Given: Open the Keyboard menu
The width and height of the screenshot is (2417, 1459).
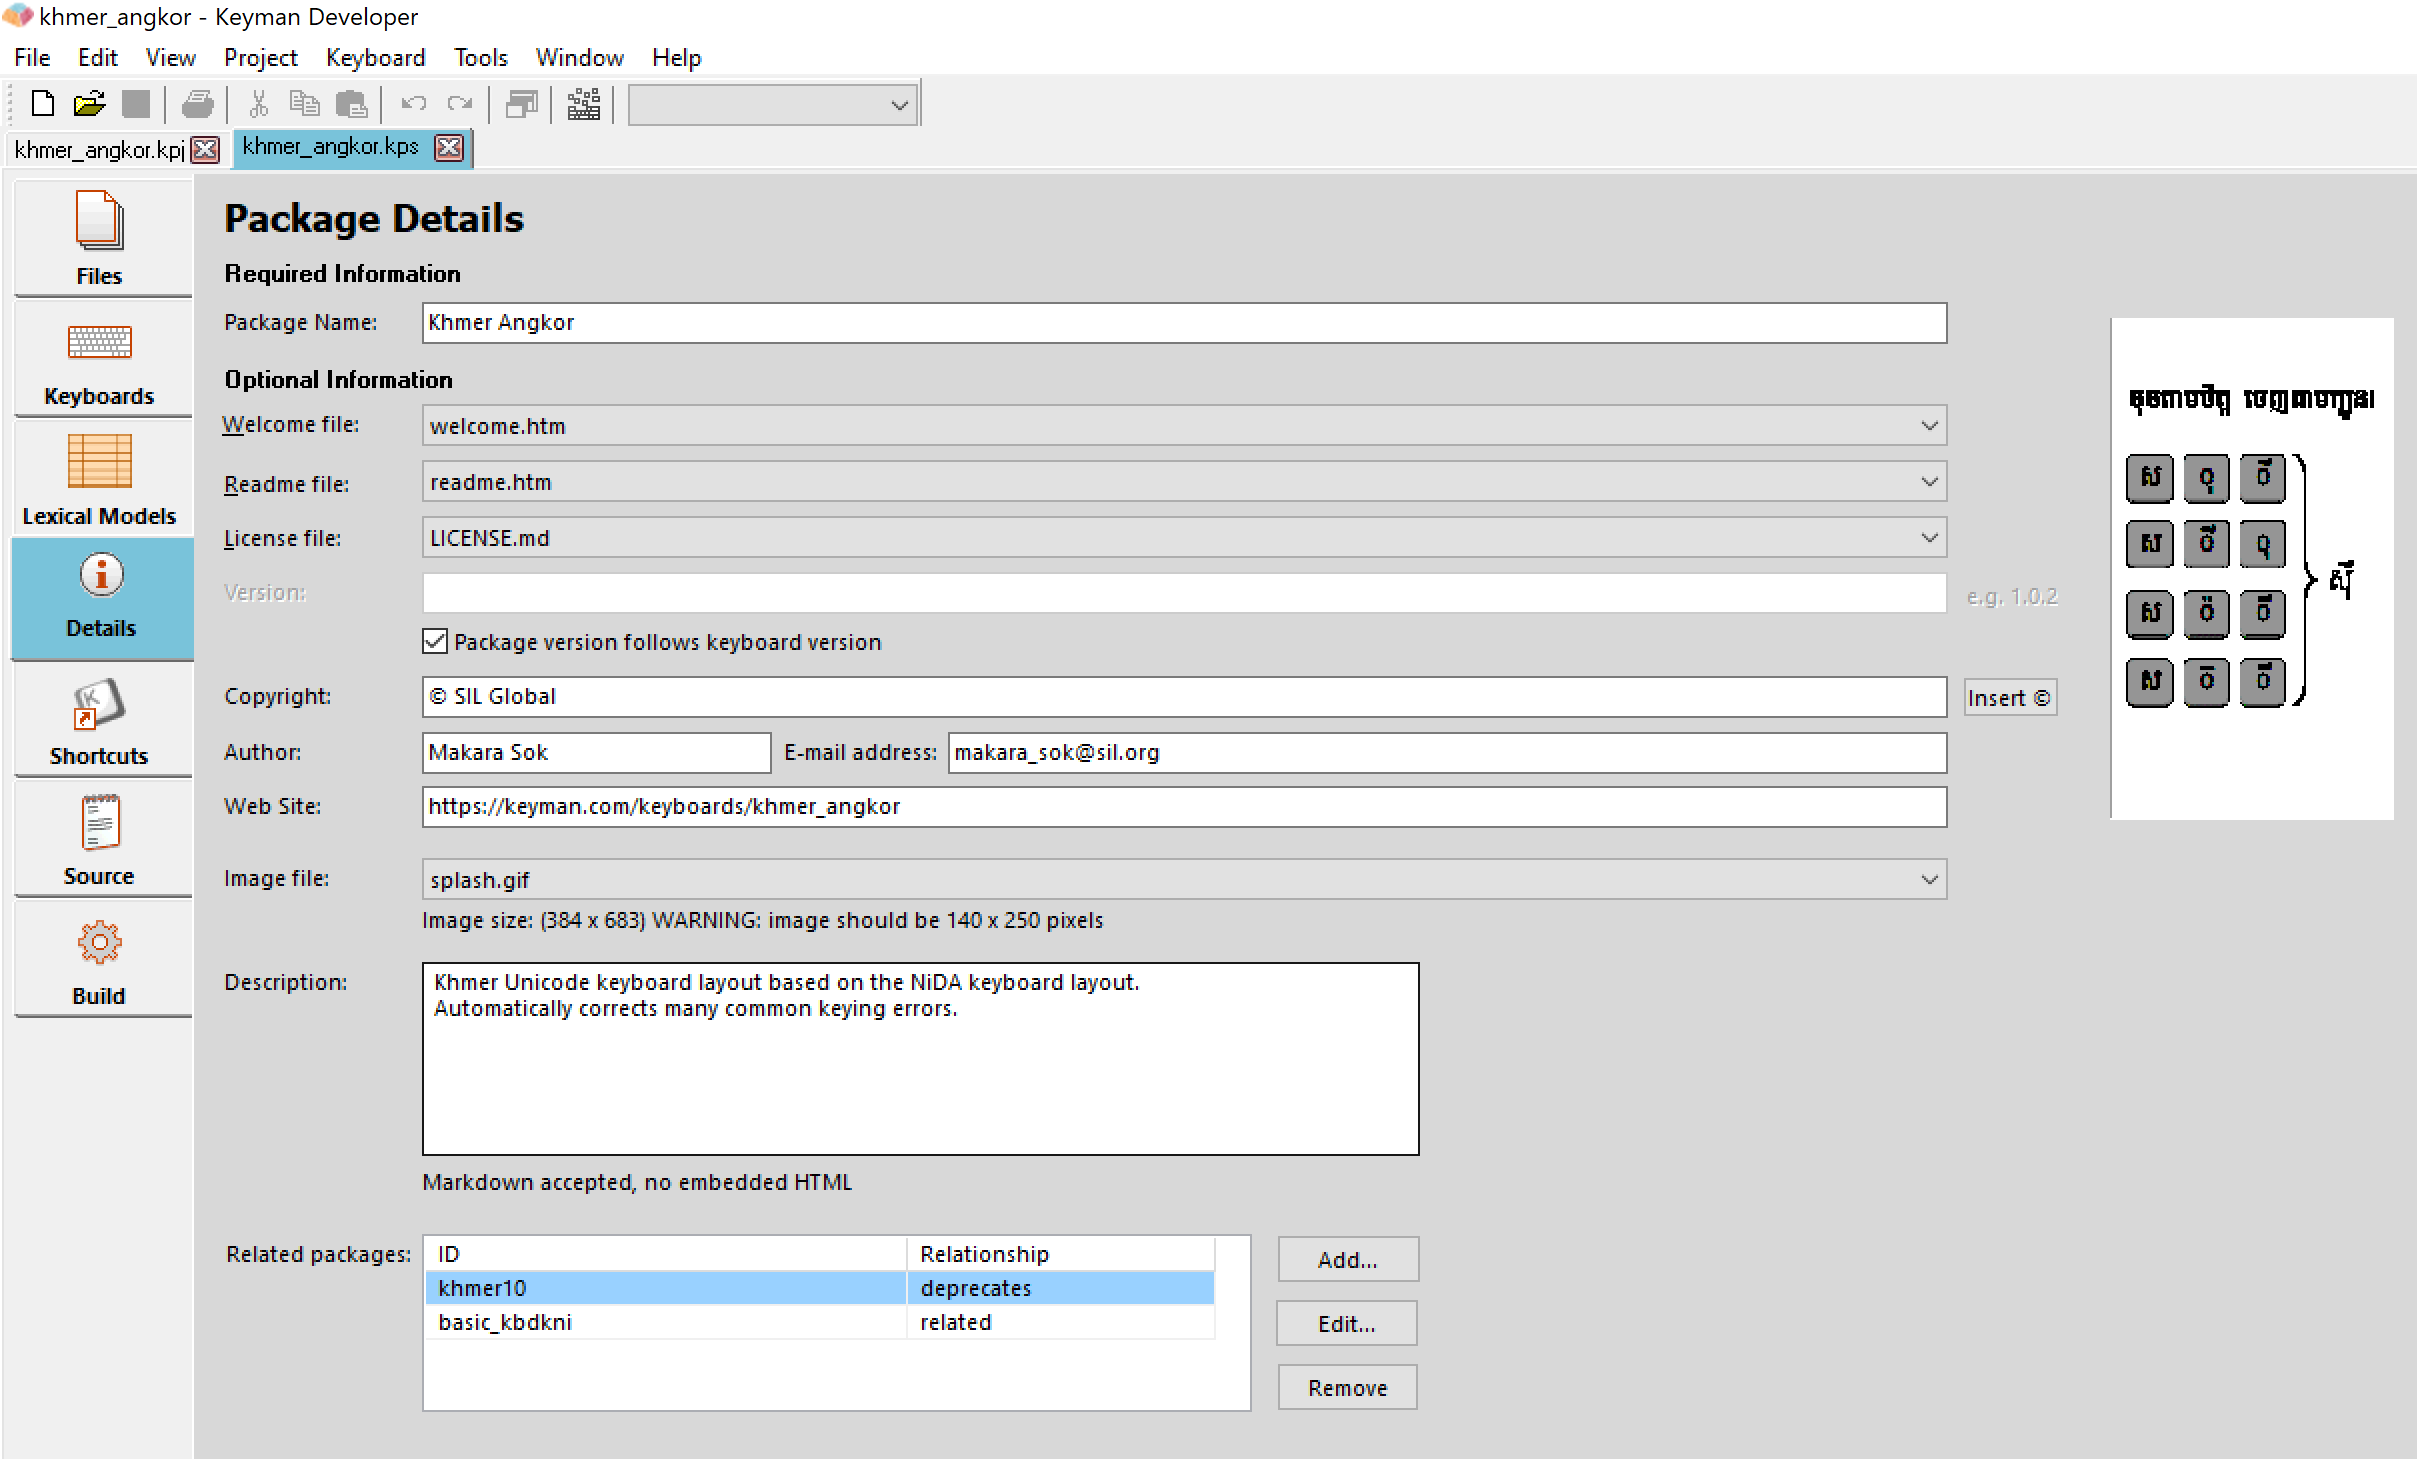Looking at the screenshot, I should 376,58.
